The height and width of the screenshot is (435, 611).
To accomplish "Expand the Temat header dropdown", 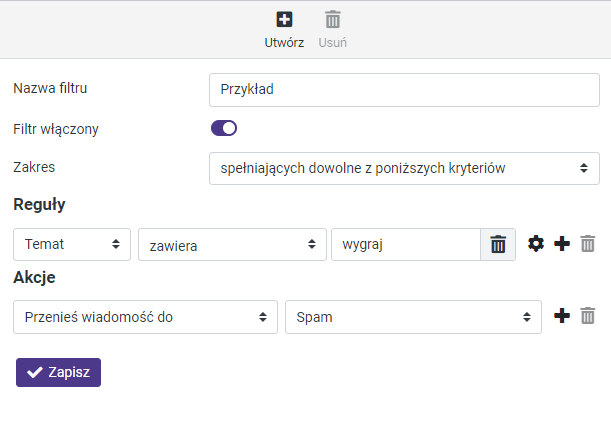I will coord(72,244).
